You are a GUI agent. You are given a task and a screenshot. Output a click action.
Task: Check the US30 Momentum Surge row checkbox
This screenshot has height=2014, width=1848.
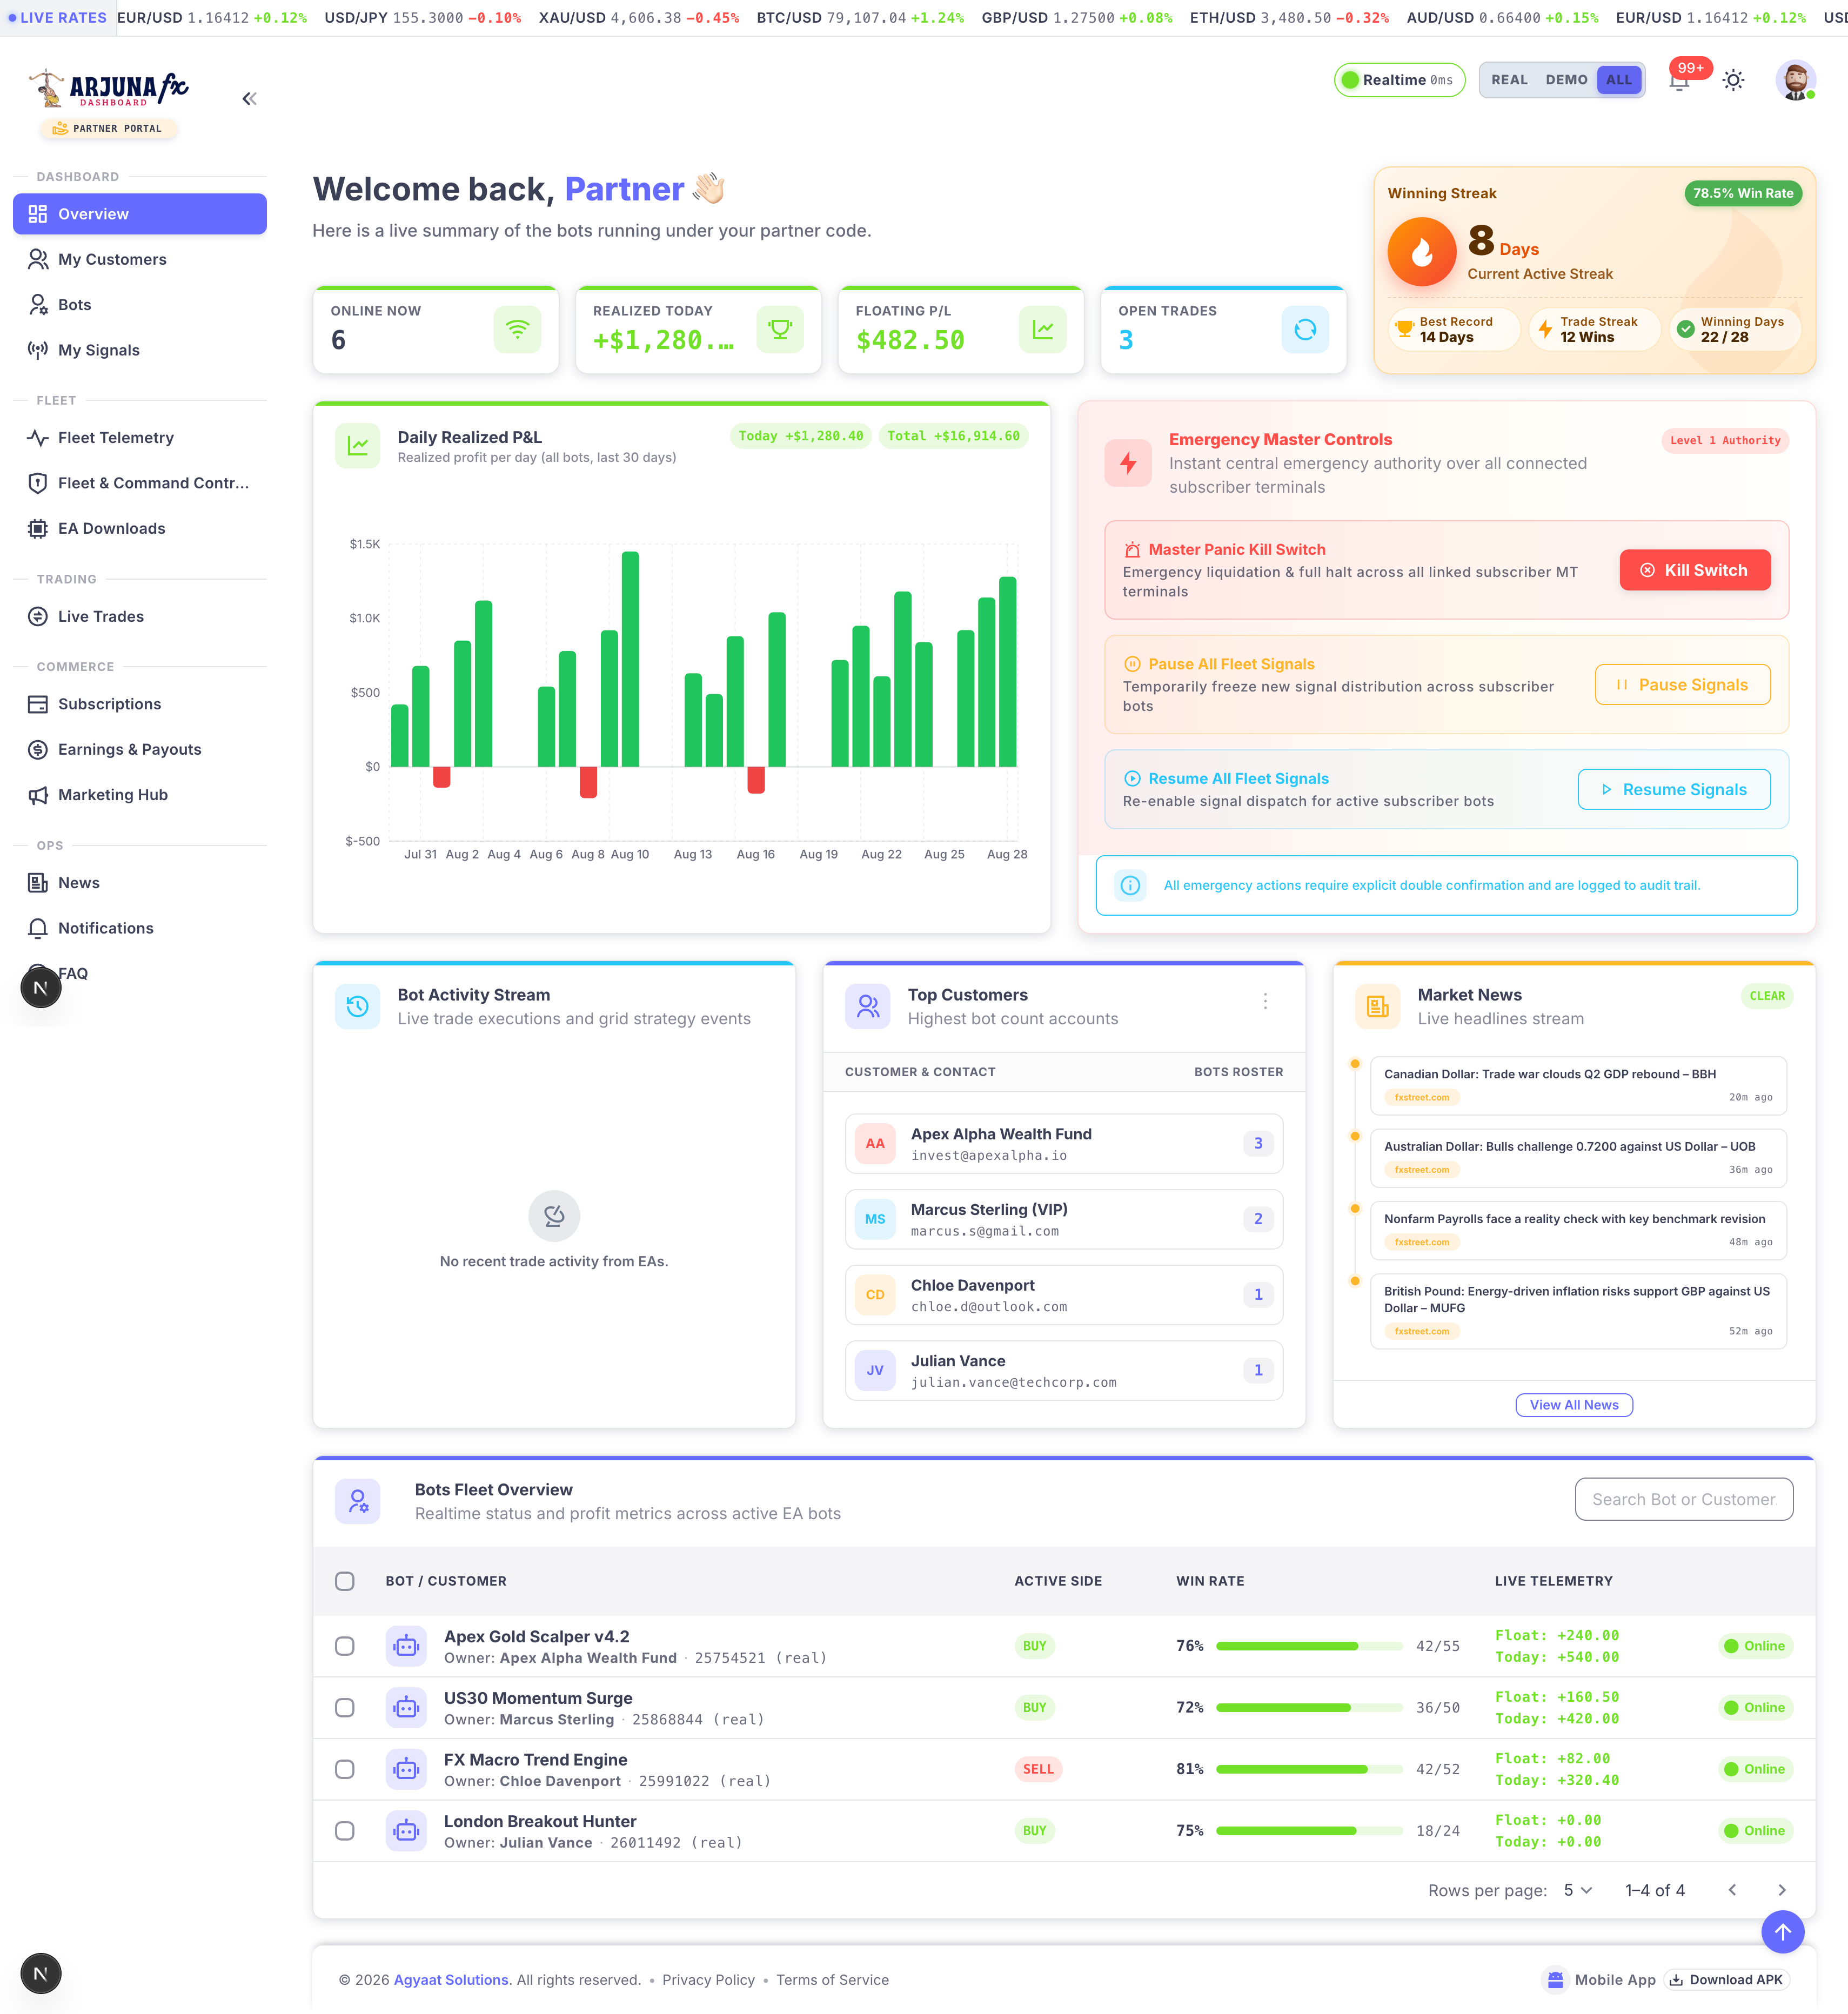pyautogui.click(x=345, y=1708)
